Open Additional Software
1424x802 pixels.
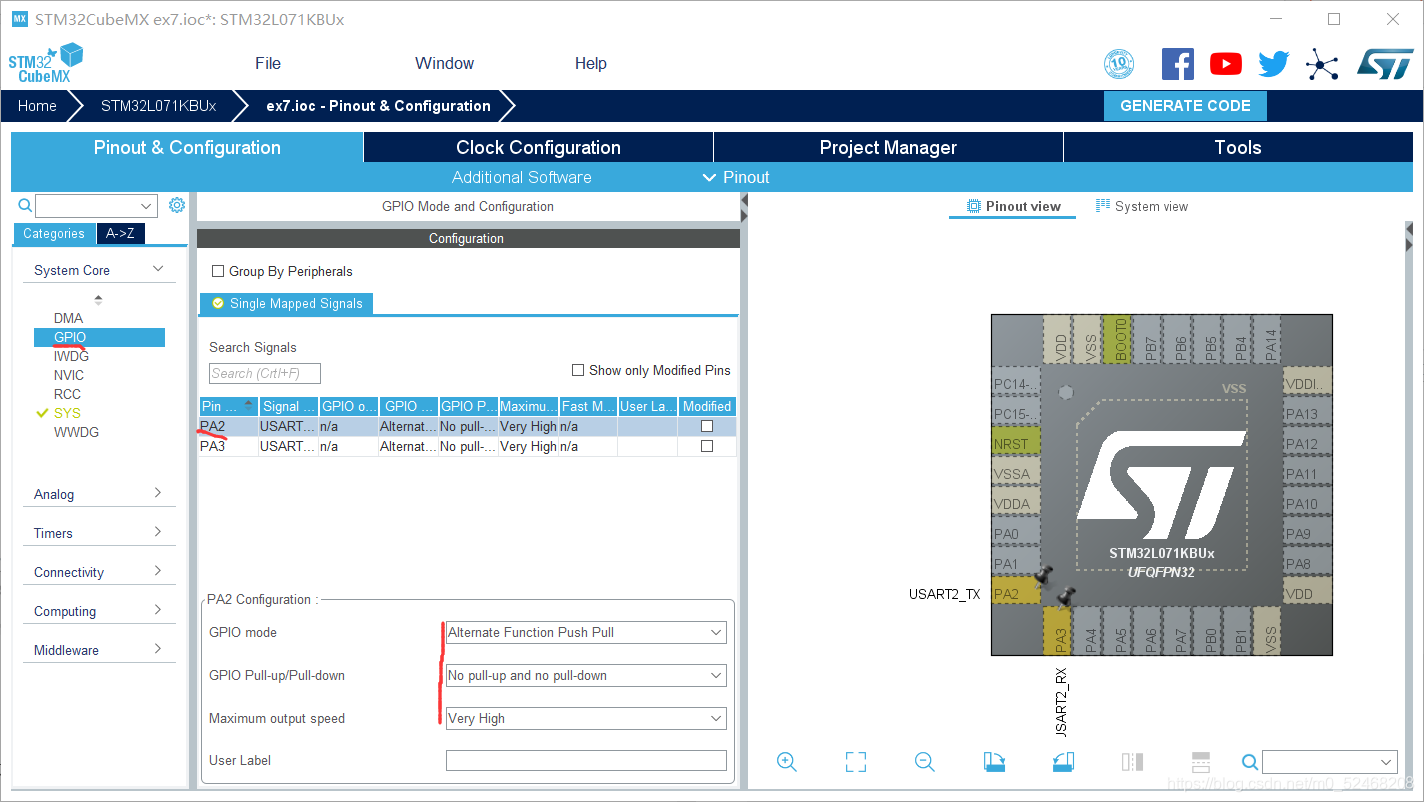click(x=521, y=177)
